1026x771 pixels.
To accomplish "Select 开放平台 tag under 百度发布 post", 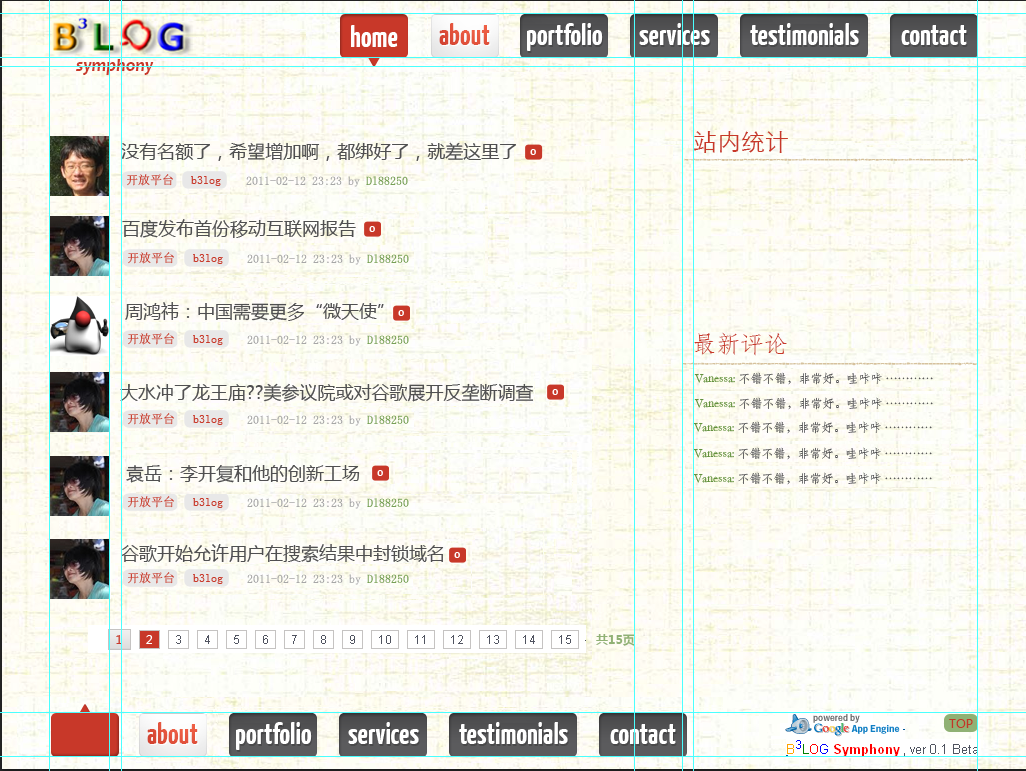I will tap(150, 258).
